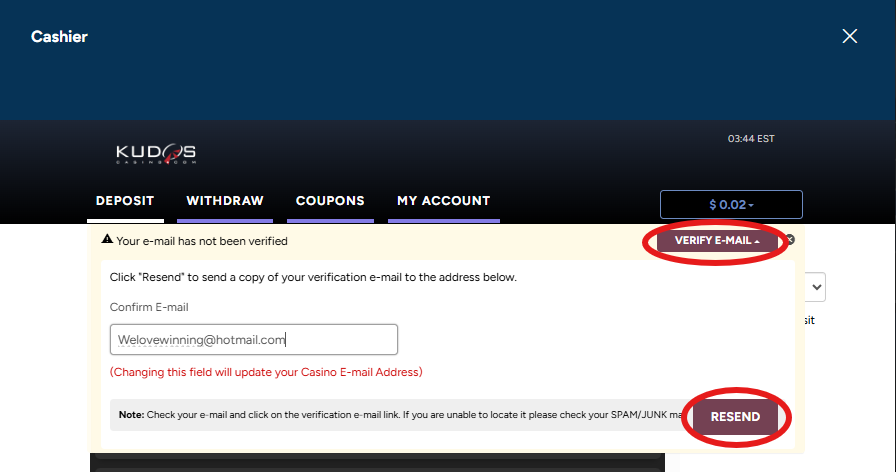Expand the $0.02 balance dropdown
The image size is (896, 472).
tap(731, 205)
